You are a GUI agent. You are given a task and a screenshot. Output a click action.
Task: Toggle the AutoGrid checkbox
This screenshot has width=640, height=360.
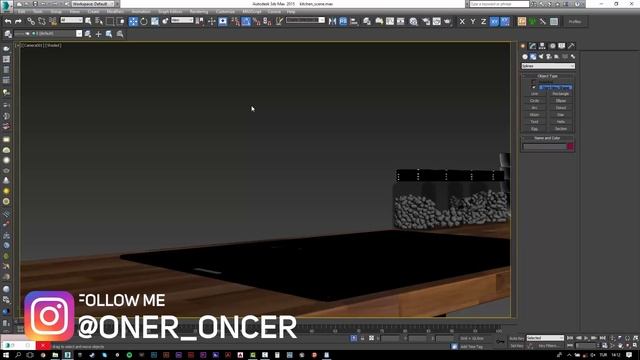(x=533, y=82)
